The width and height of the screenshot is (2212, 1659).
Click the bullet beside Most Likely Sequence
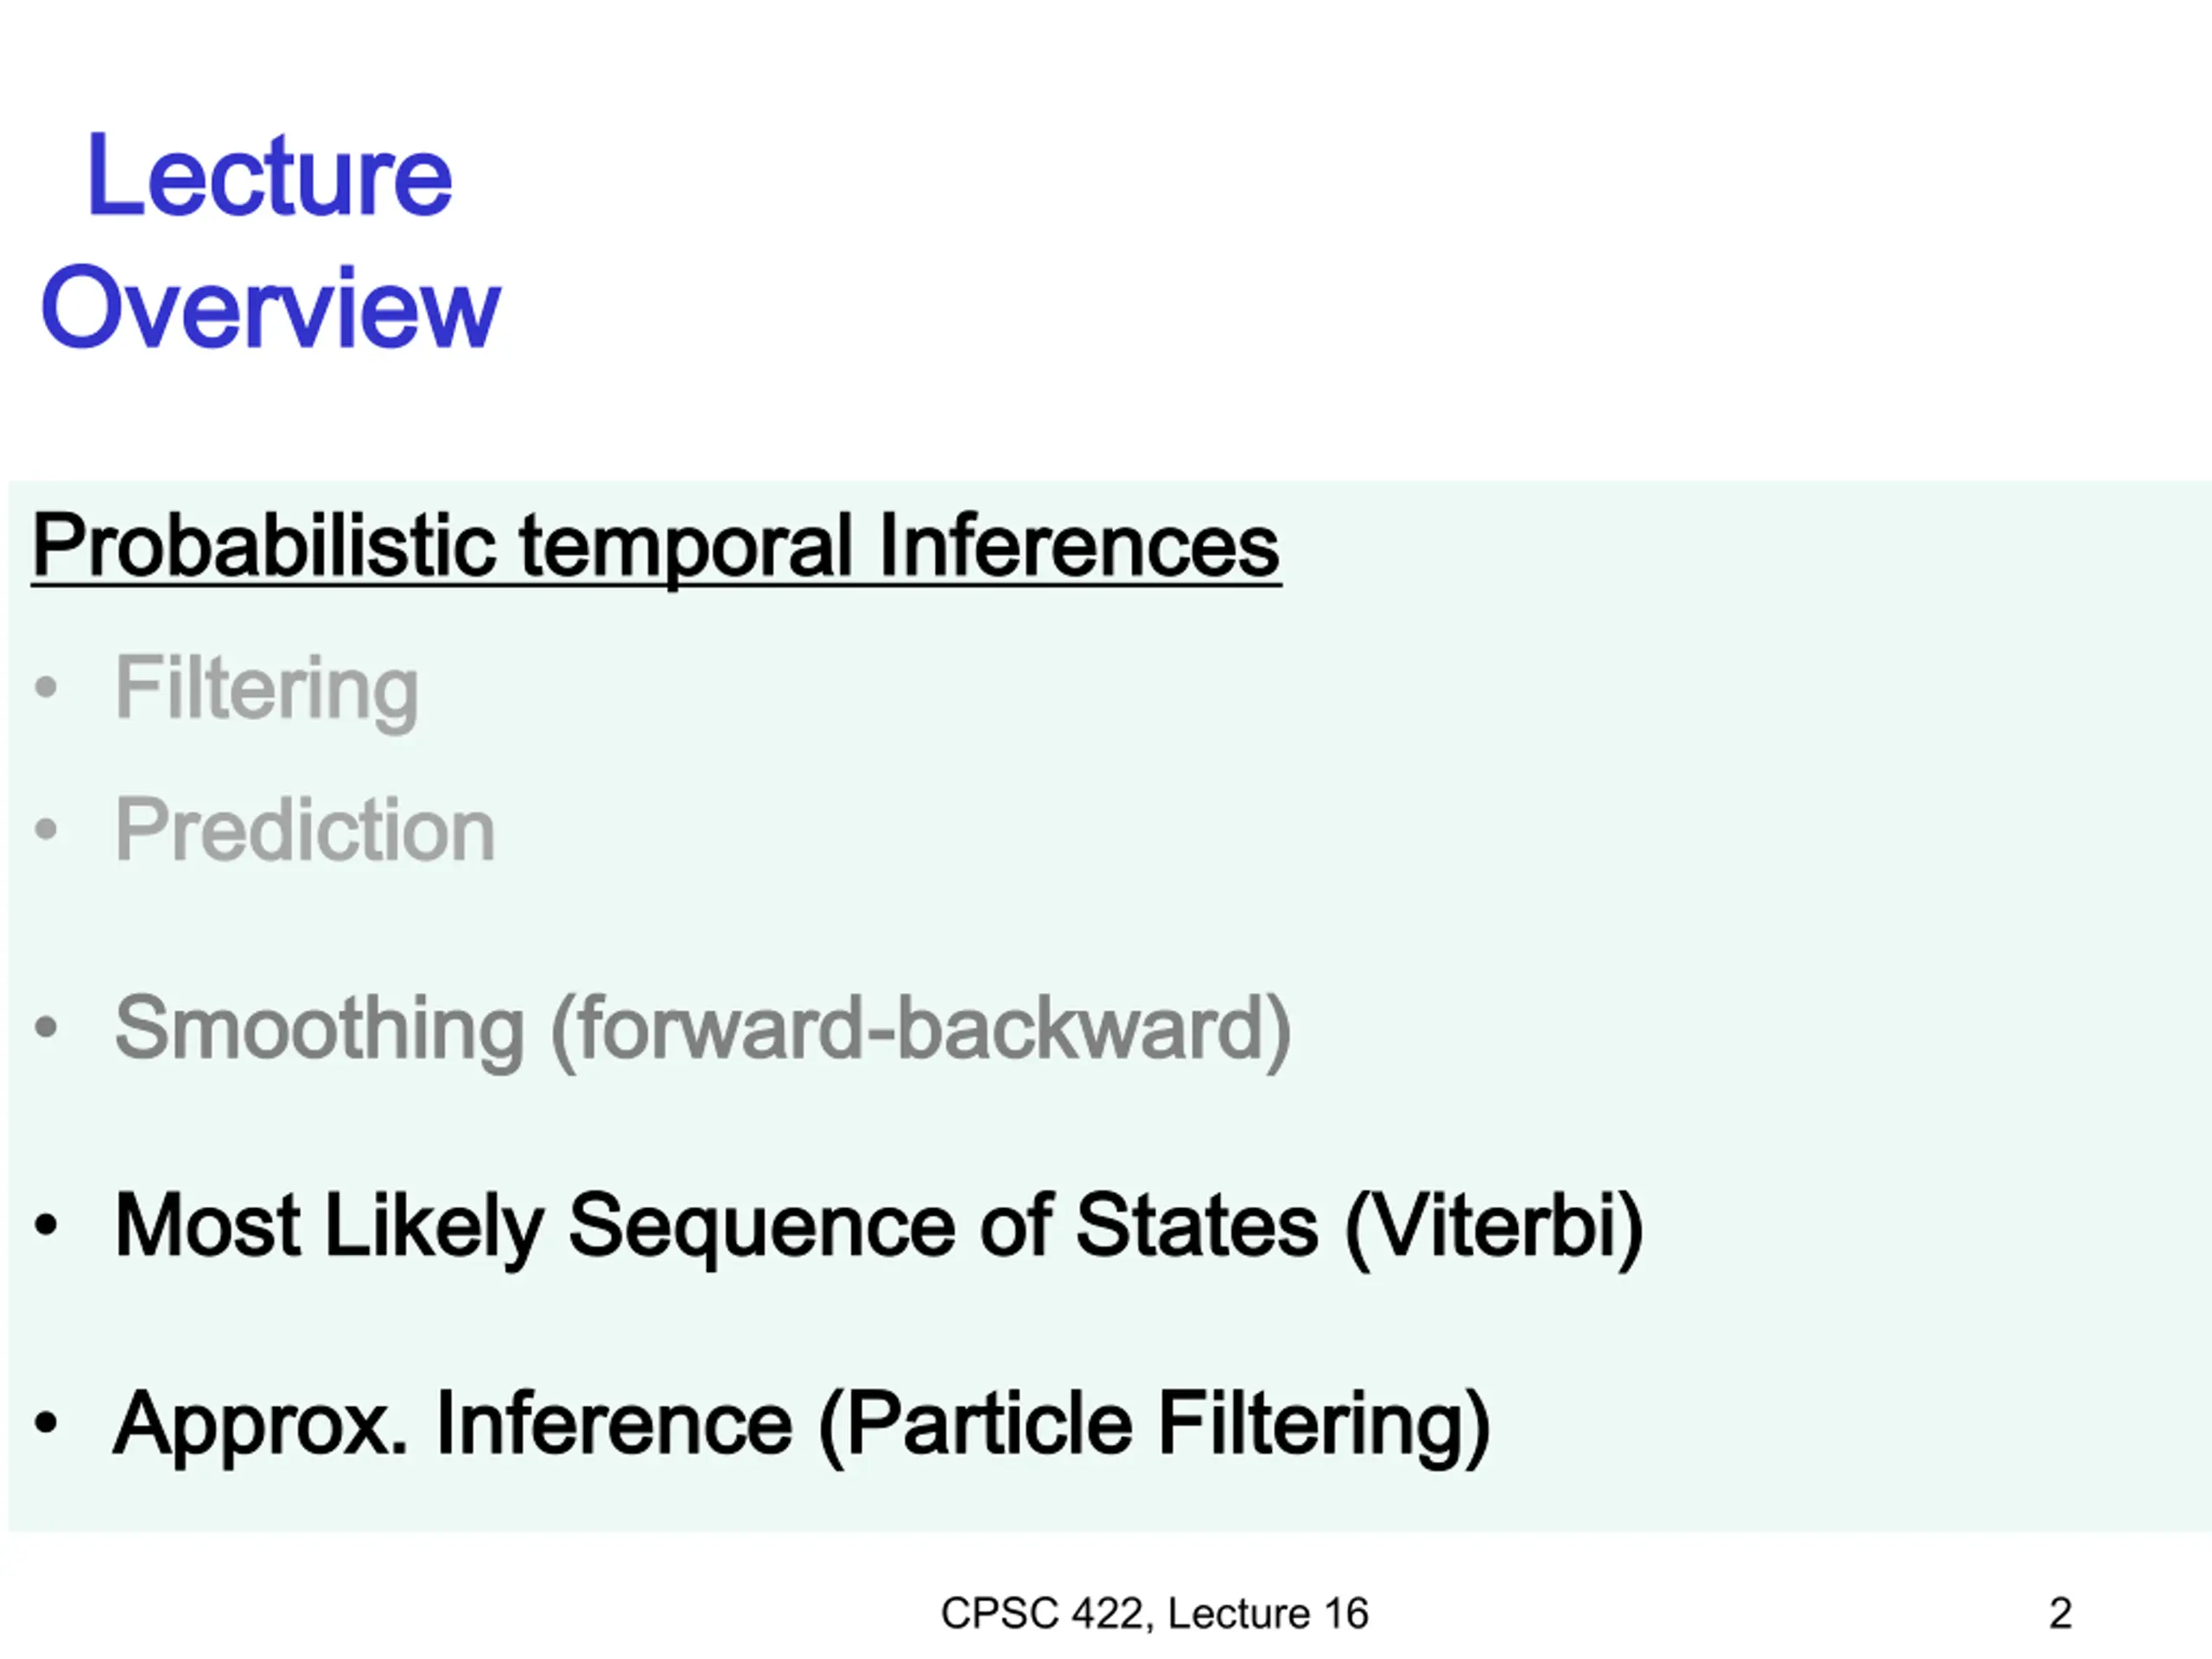pos(46,1225)
